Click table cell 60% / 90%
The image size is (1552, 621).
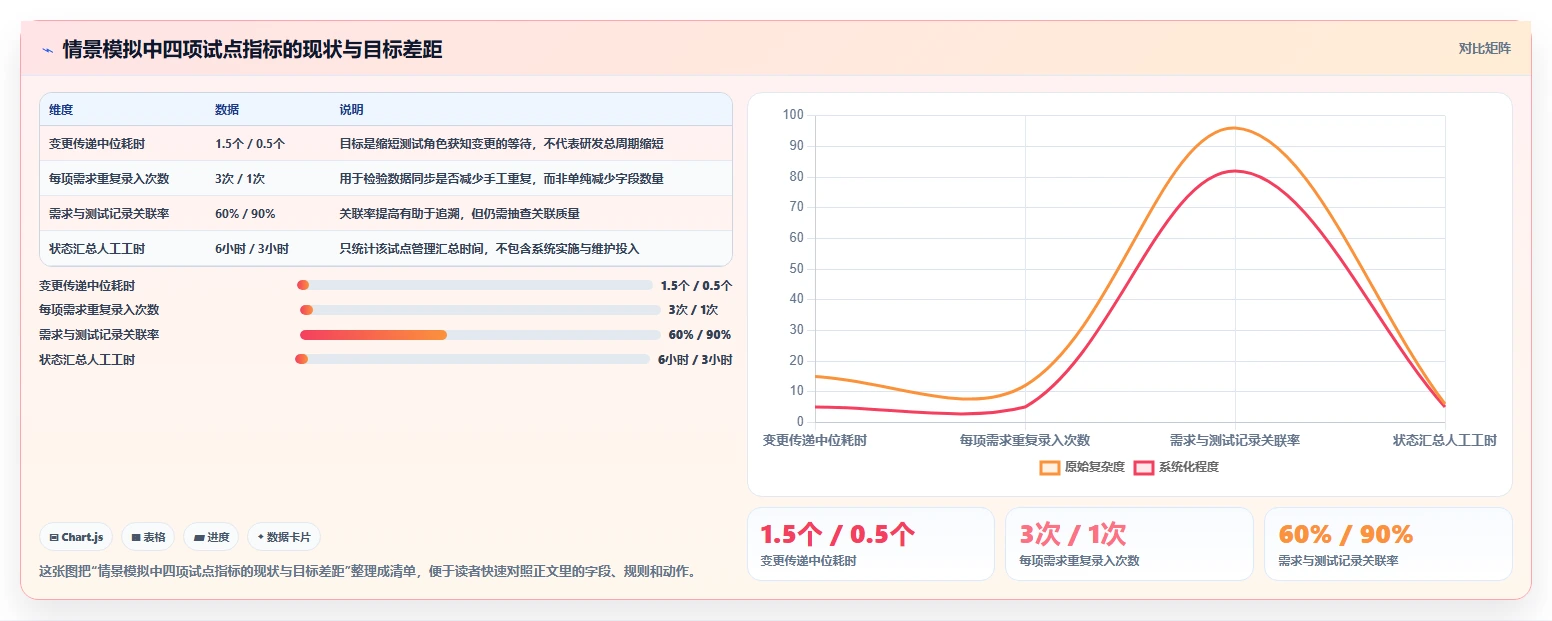(245, 214)
